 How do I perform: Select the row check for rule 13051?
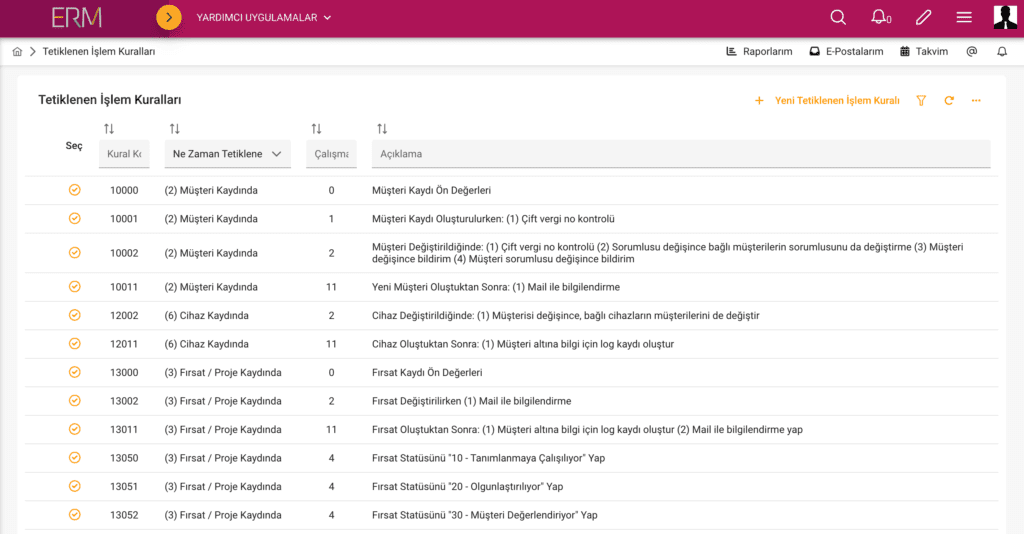click(x=74, y=486)
